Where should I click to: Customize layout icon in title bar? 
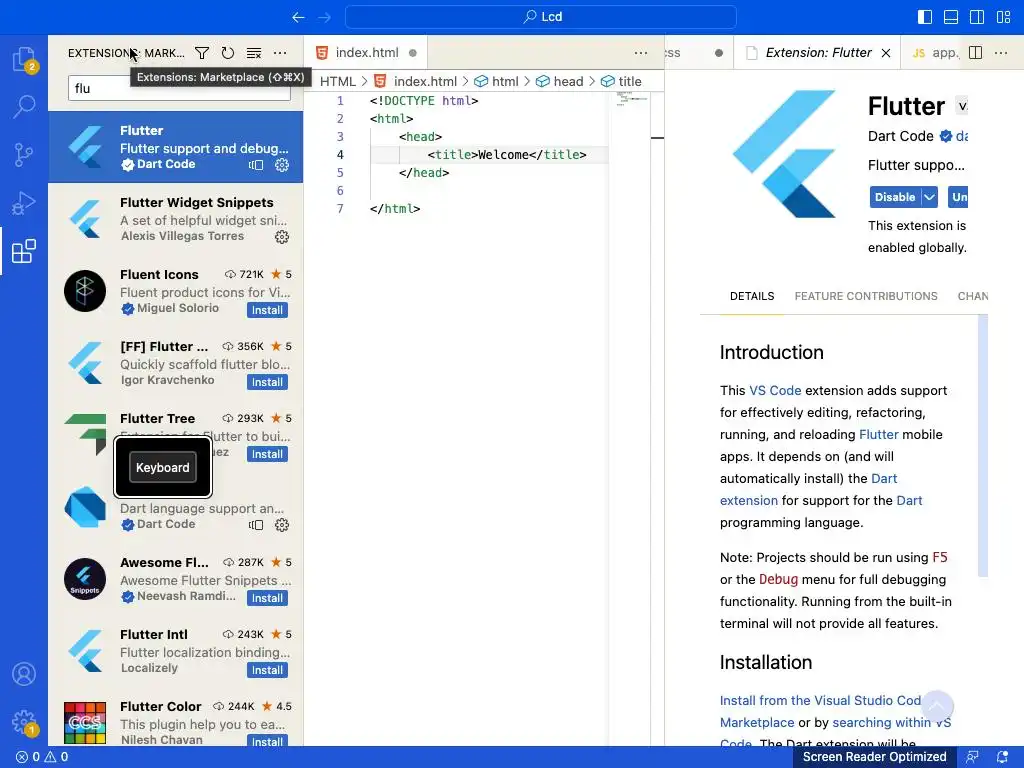1004,17
